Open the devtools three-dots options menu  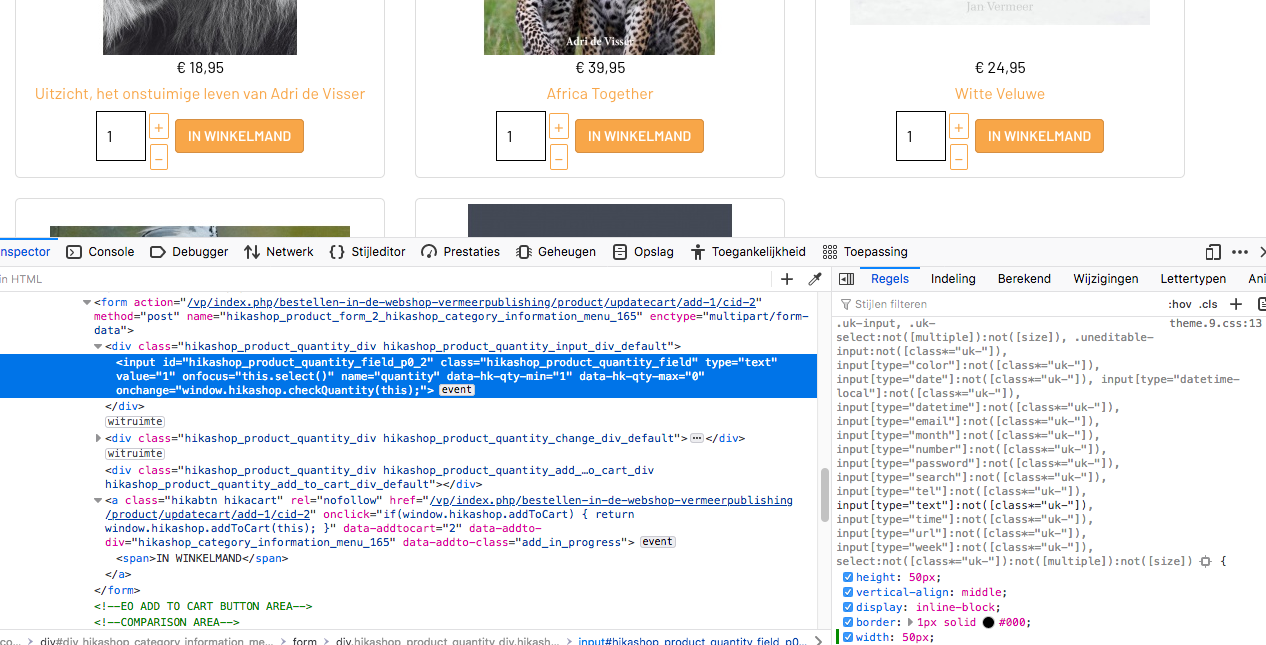pyautogui.click(x=1240, y=252)
